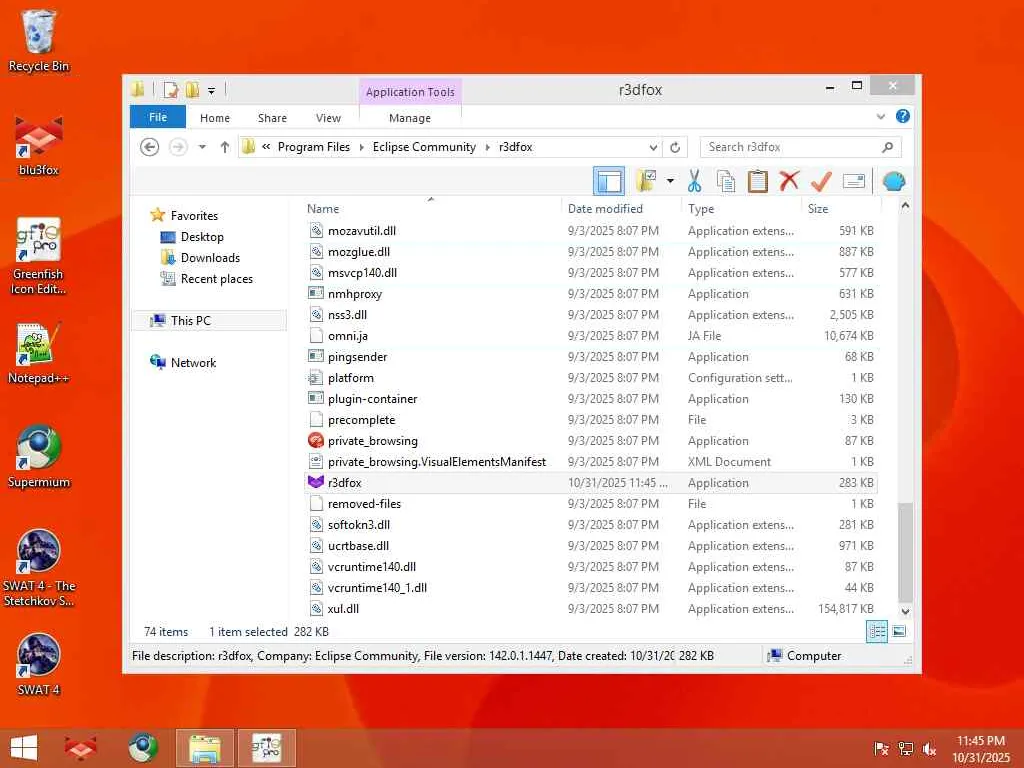Open Desktop in the navigation pane

point(202,236)
